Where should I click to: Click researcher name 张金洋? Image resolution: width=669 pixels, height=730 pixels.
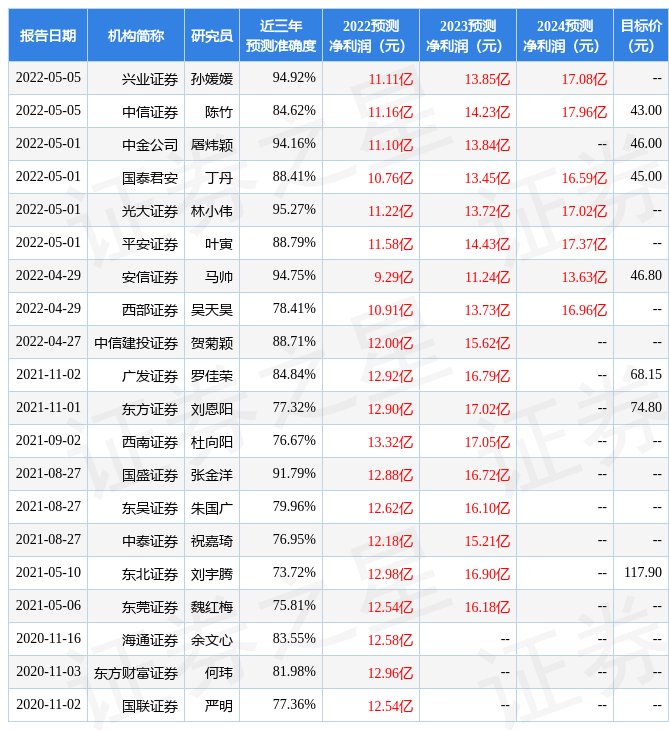coord(212,475)
